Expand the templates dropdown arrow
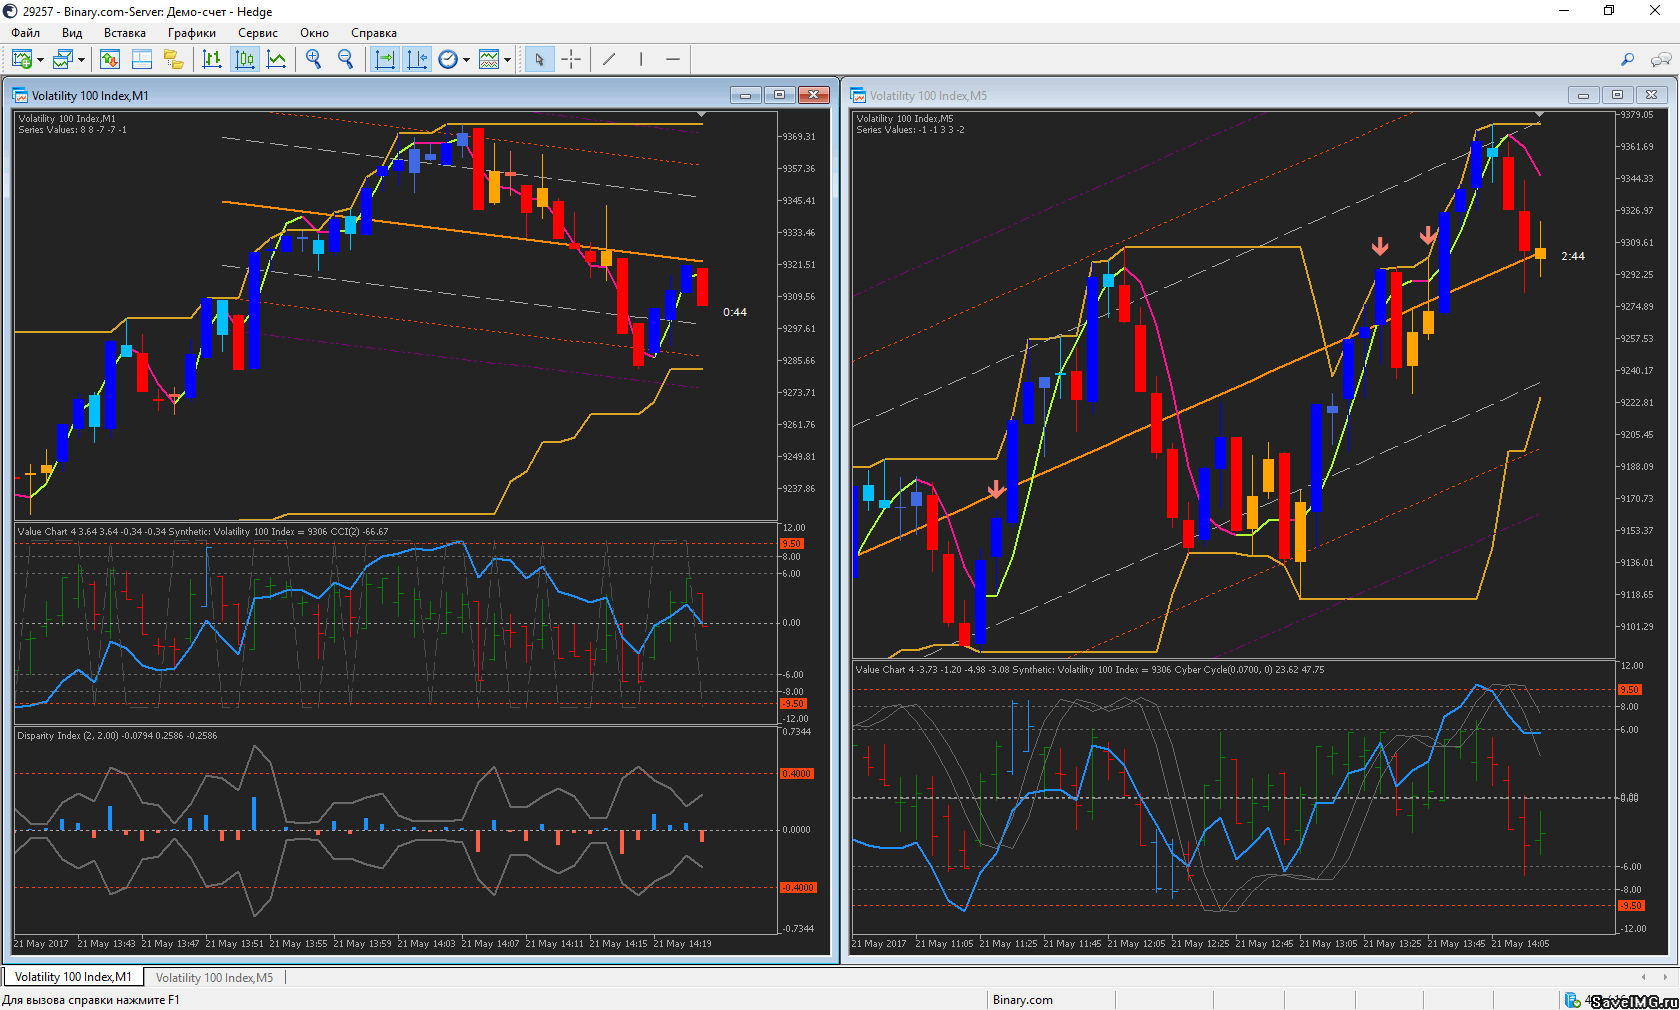The height and width of the screenshot is (1010, 1680). click(507, 60)
